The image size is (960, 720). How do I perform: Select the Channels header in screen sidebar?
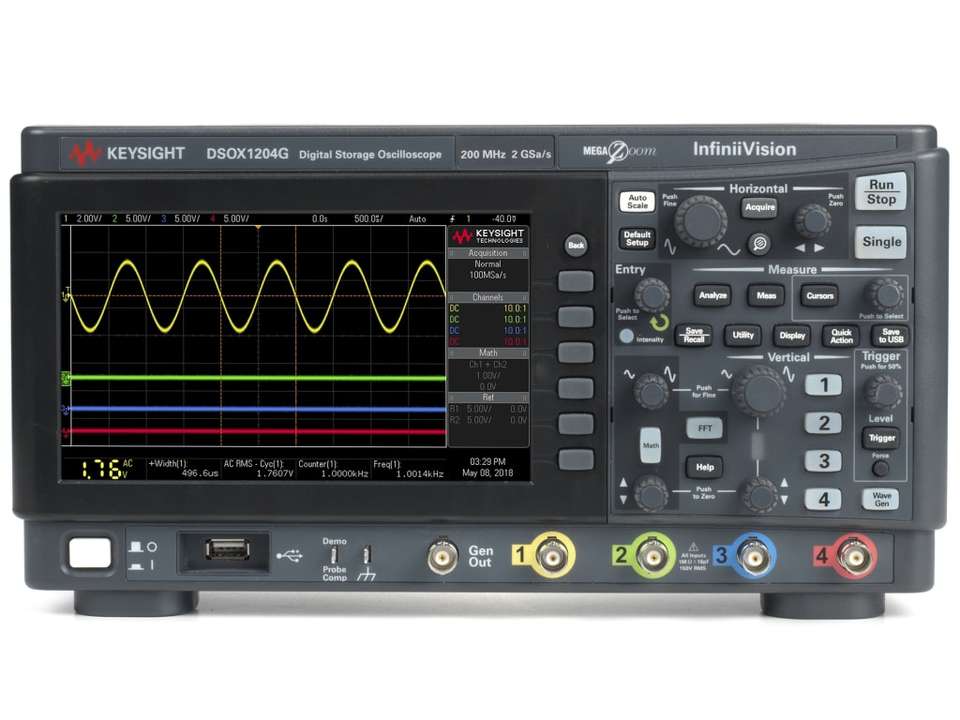(488, 298)
